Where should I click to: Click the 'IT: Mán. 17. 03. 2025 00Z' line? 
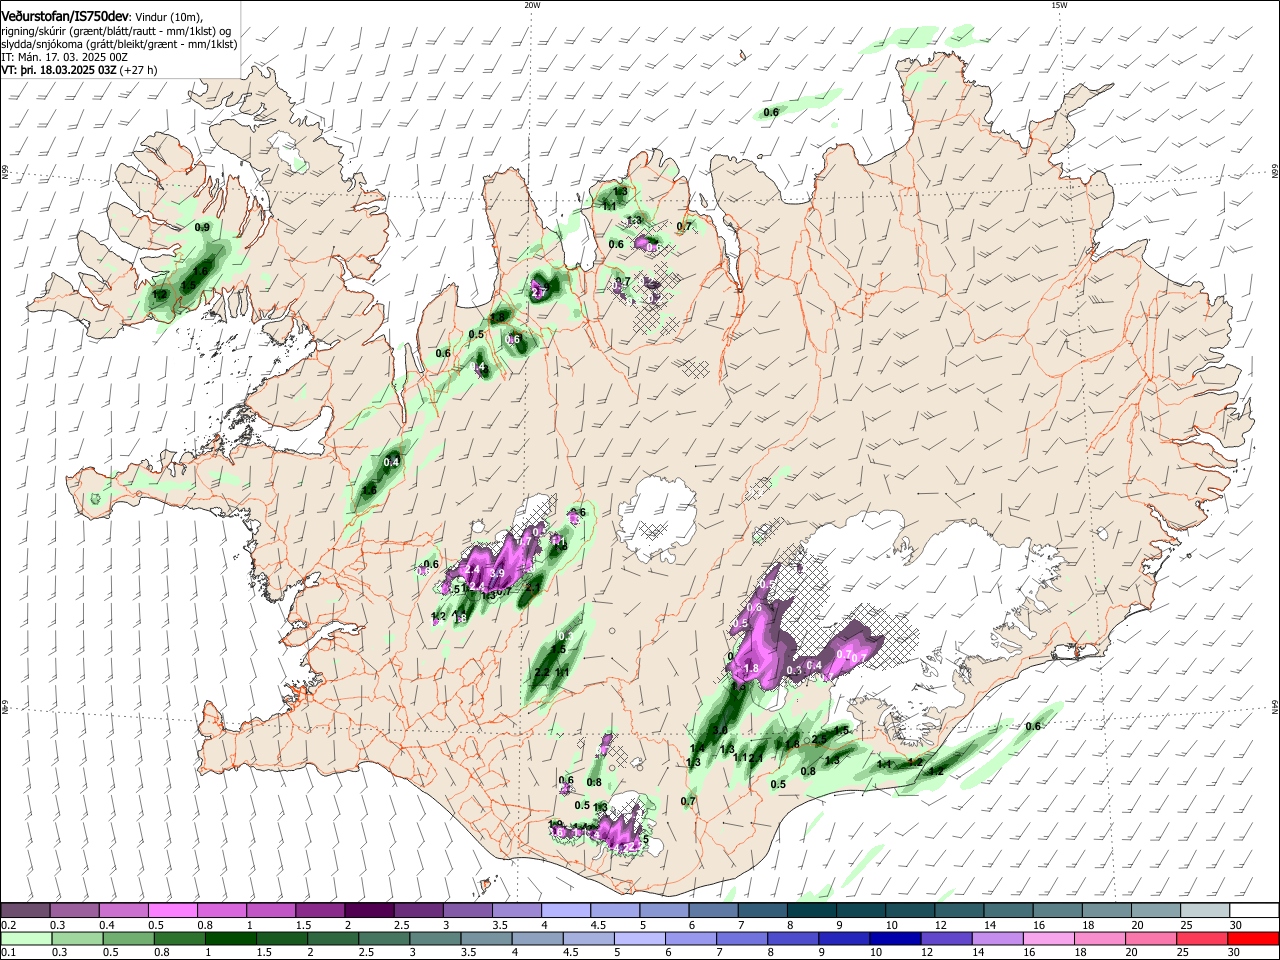click(64, 57)
